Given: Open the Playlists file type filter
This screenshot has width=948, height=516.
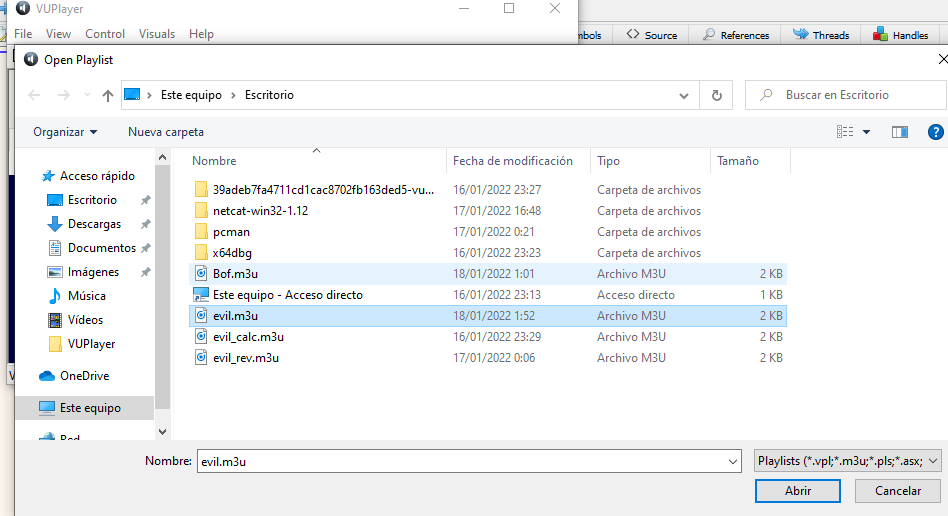Looking at the screenshot, I should 847,461.
